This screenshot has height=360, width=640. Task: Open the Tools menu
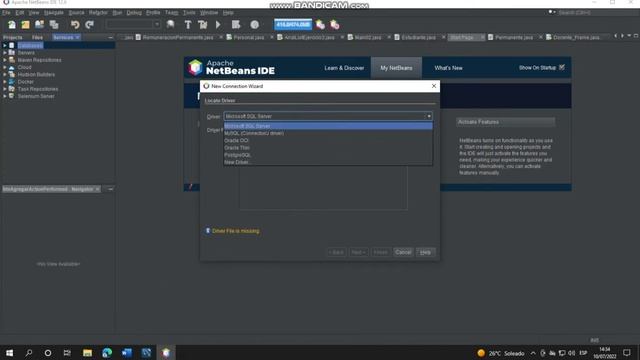(x=189, y=13)
